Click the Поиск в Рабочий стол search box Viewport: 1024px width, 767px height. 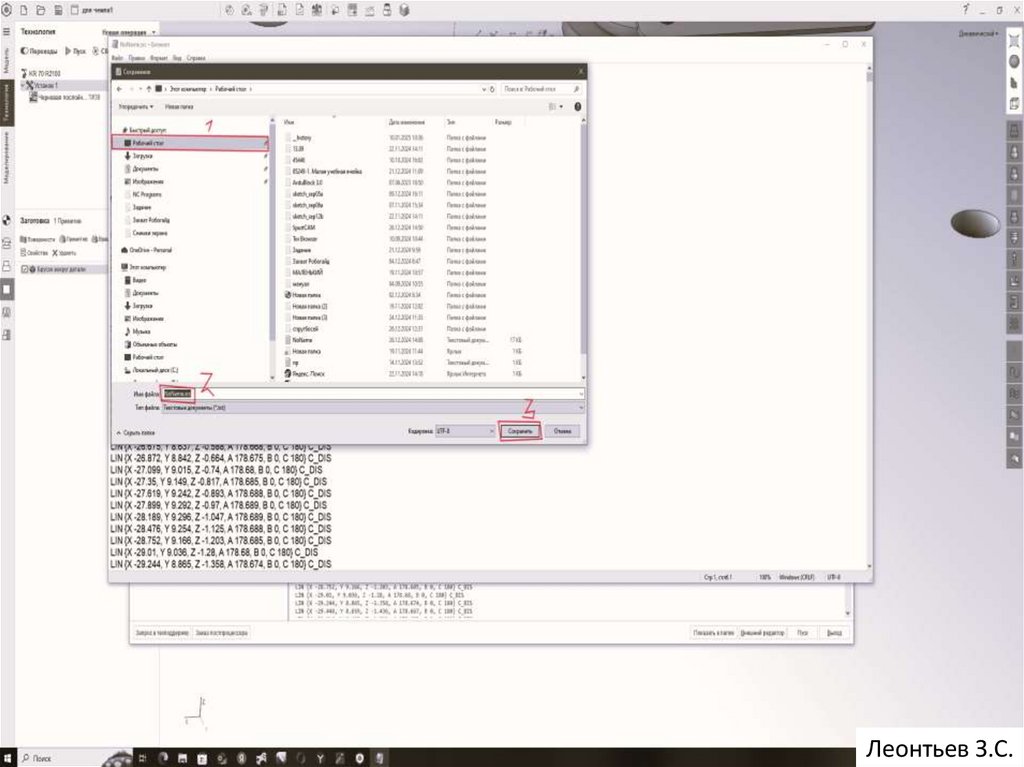541,89
